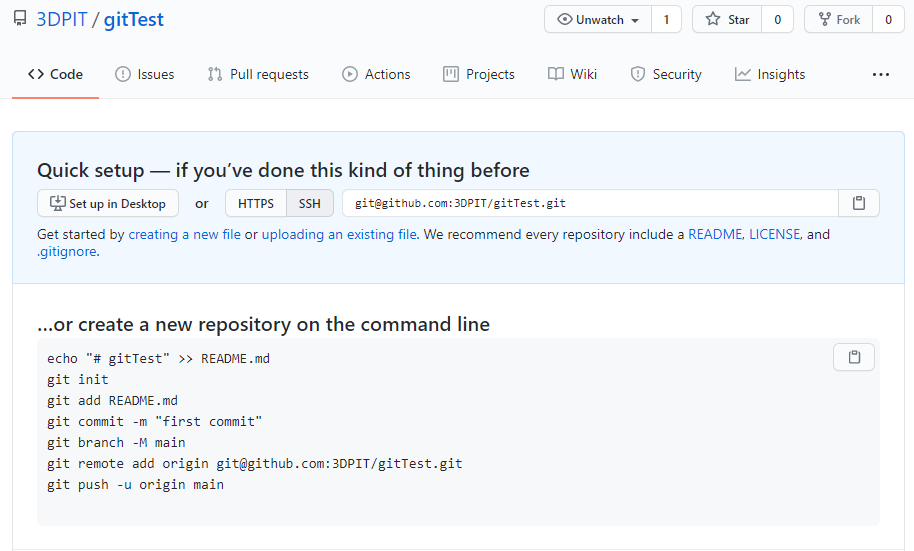
Task: Click Set up in Desktop button
Action: 108,203
